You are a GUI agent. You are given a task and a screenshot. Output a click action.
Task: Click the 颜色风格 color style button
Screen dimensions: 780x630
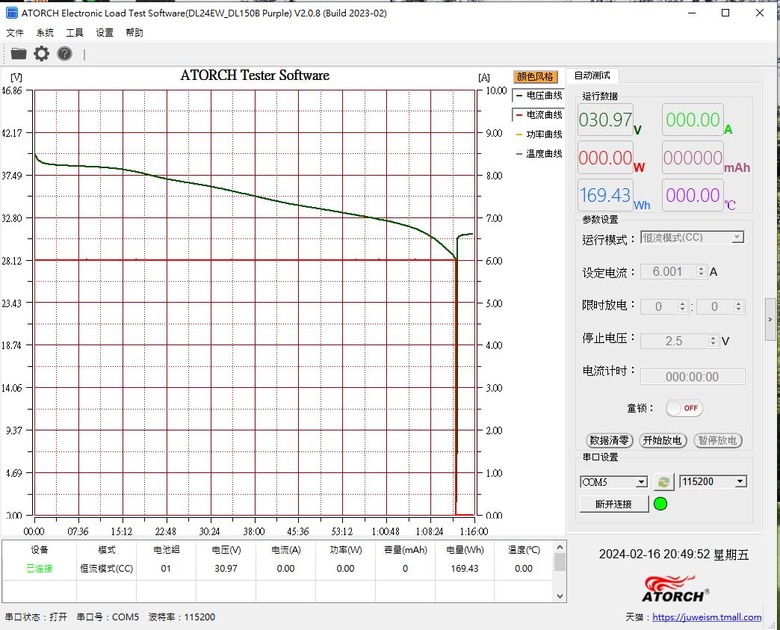click(x=535, y=77)
